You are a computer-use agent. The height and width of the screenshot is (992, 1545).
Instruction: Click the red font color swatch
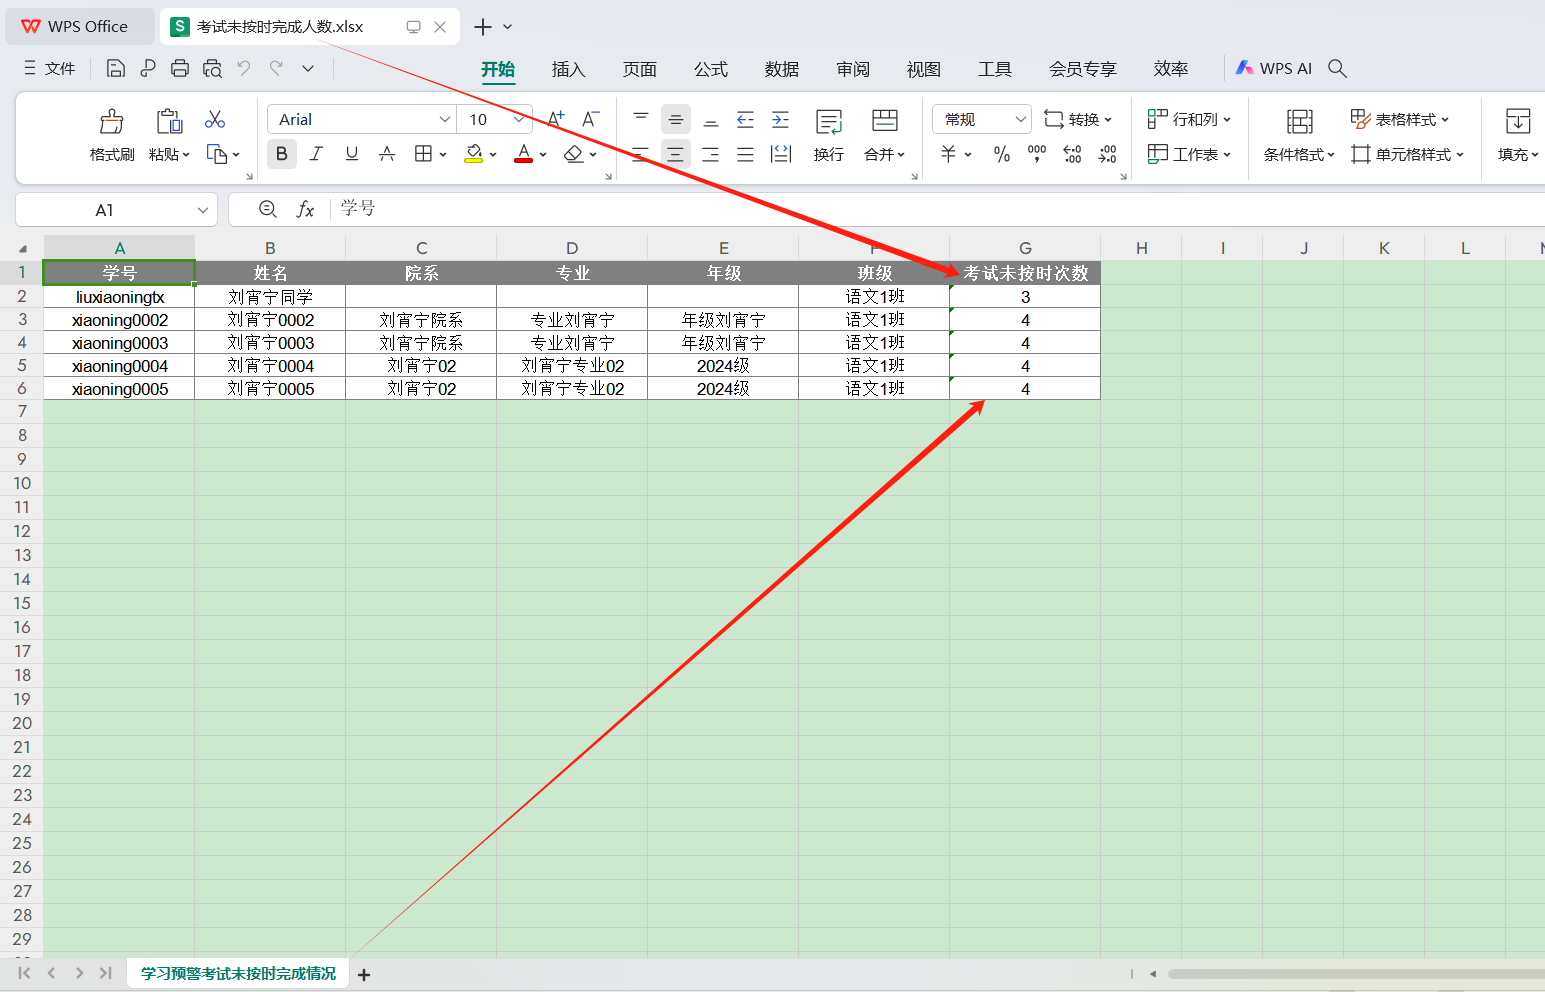(523, 154)
